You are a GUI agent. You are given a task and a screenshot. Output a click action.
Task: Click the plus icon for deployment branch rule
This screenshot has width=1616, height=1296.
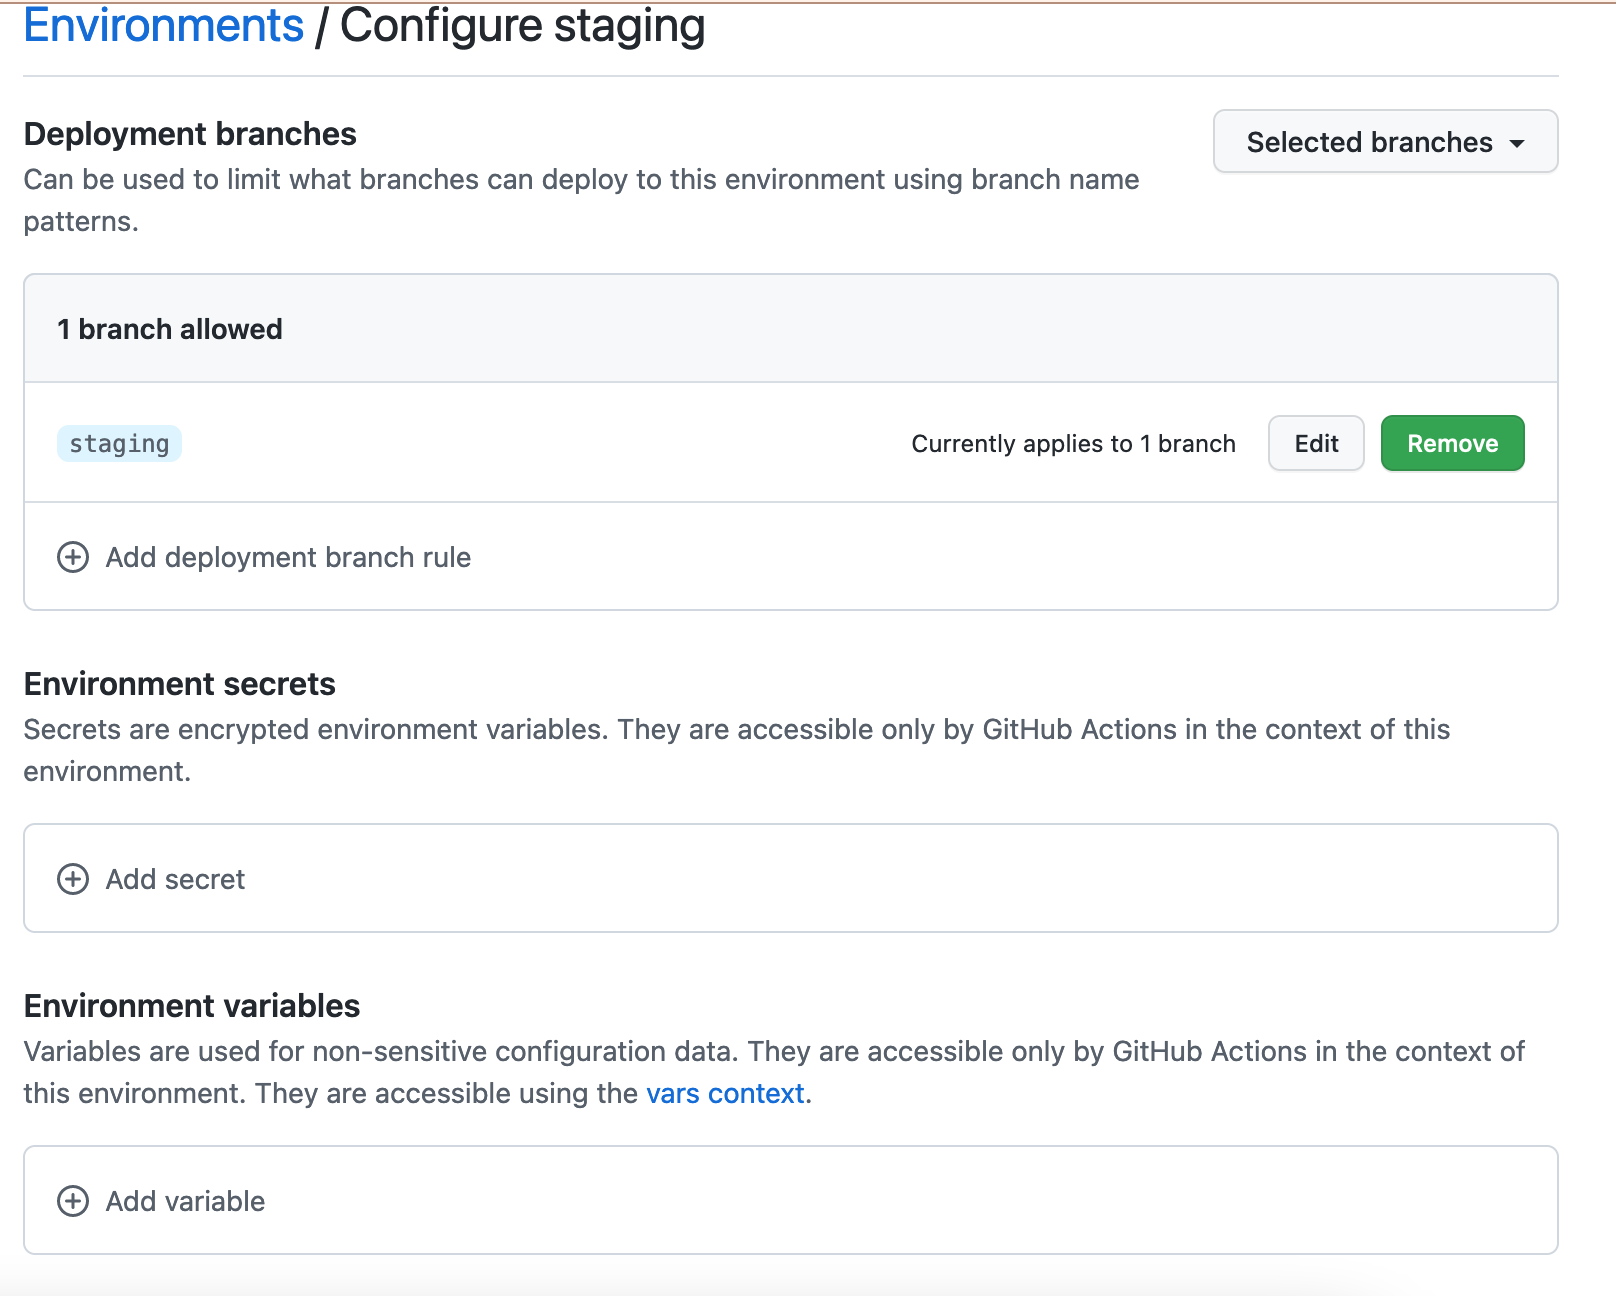(73, 557)
